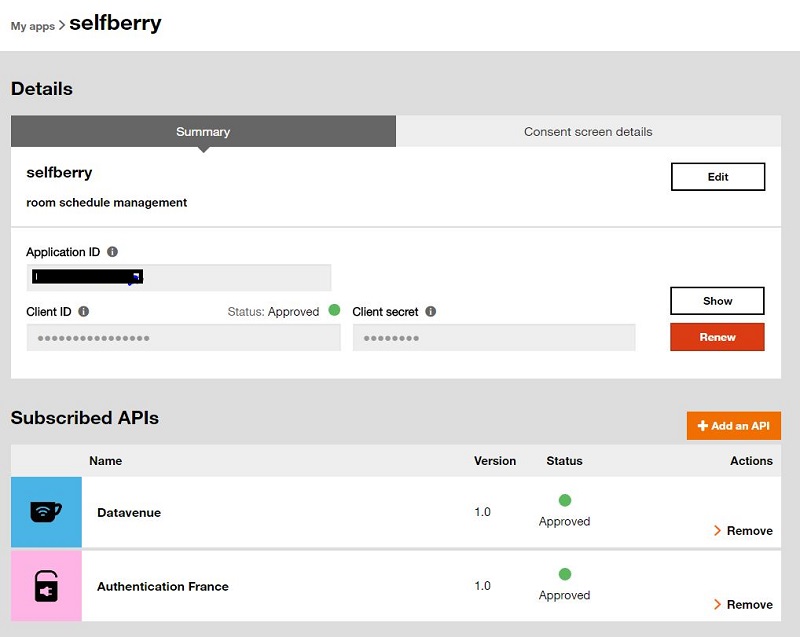Click the Client secret info icon

pyautogui.click(x=431, y=311)
